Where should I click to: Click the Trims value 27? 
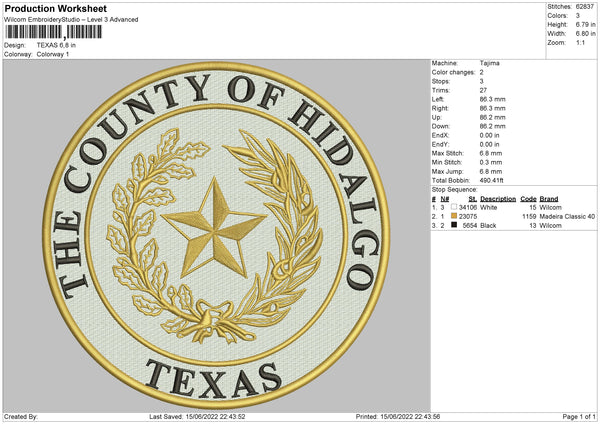[483, 90]
